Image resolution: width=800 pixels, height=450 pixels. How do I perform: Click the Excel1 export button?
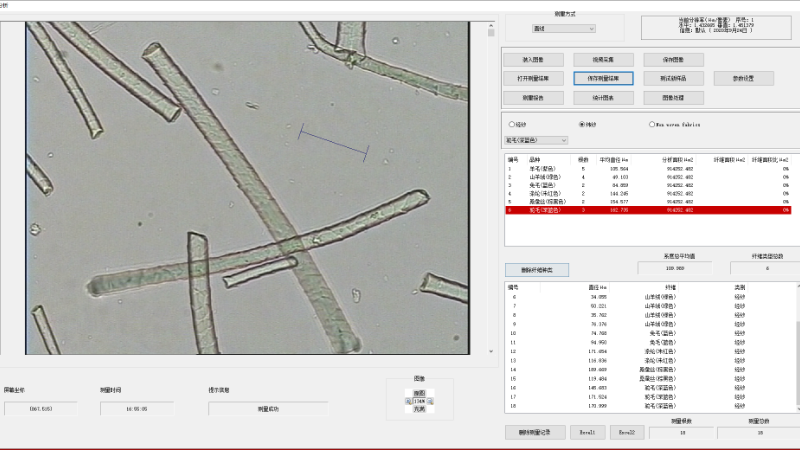pos(585,432)
